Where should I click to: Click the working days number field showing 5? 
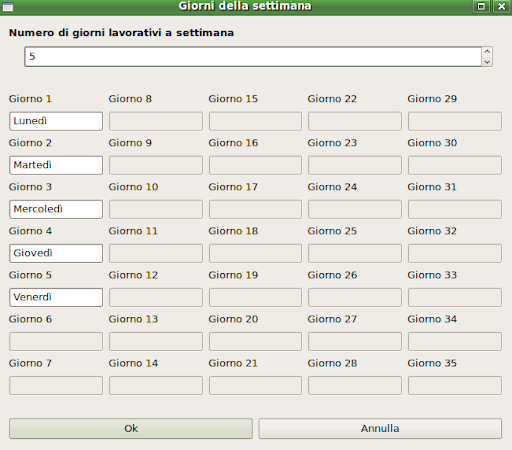[x=253, y=57]
